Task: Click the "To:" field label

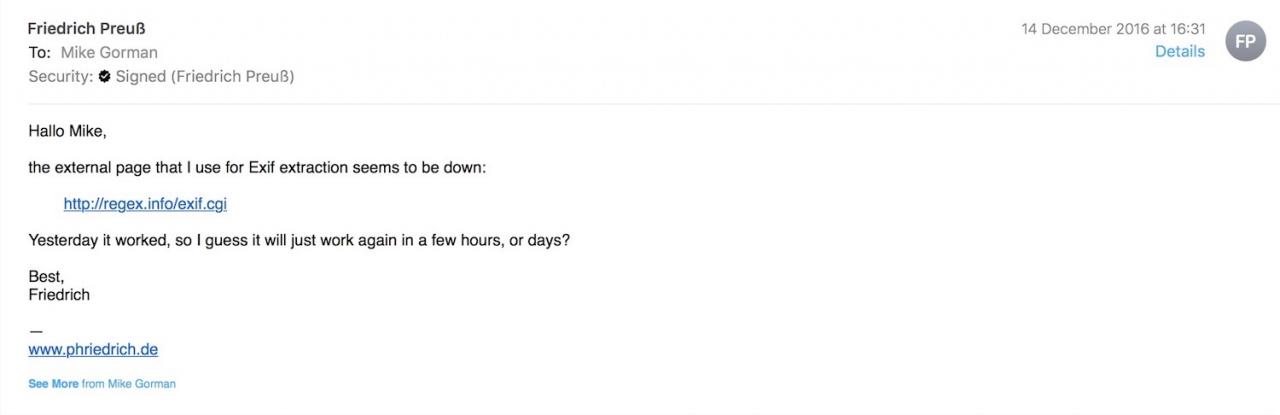Action: [39, 52]
